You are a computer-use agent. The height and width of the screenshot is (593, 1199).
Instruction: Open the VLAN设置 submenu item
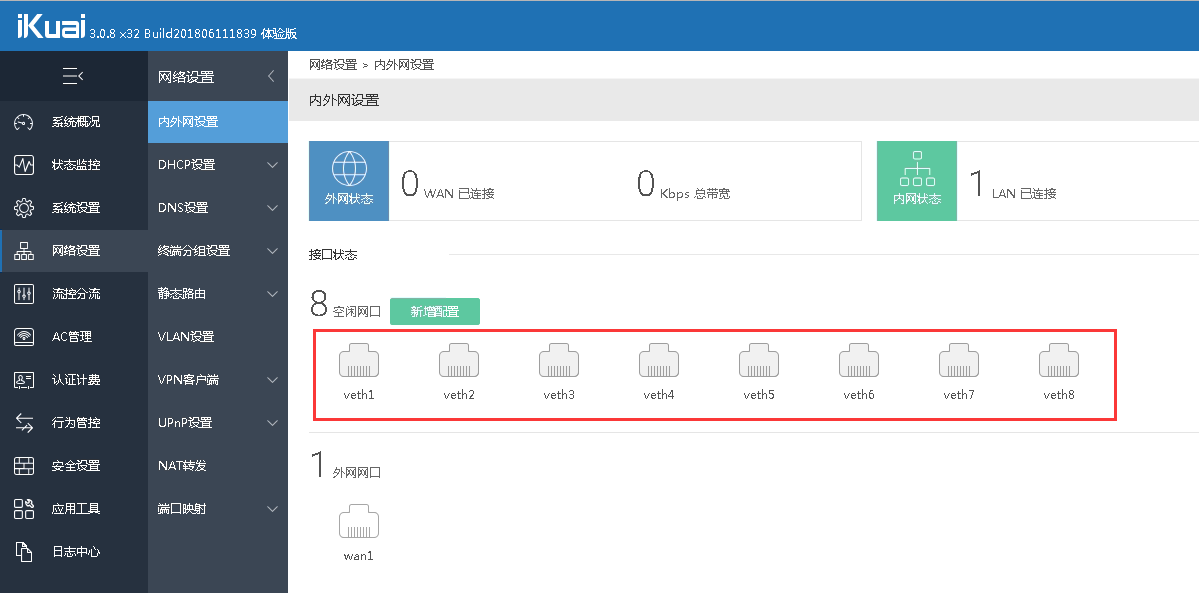tap(218, 337)
